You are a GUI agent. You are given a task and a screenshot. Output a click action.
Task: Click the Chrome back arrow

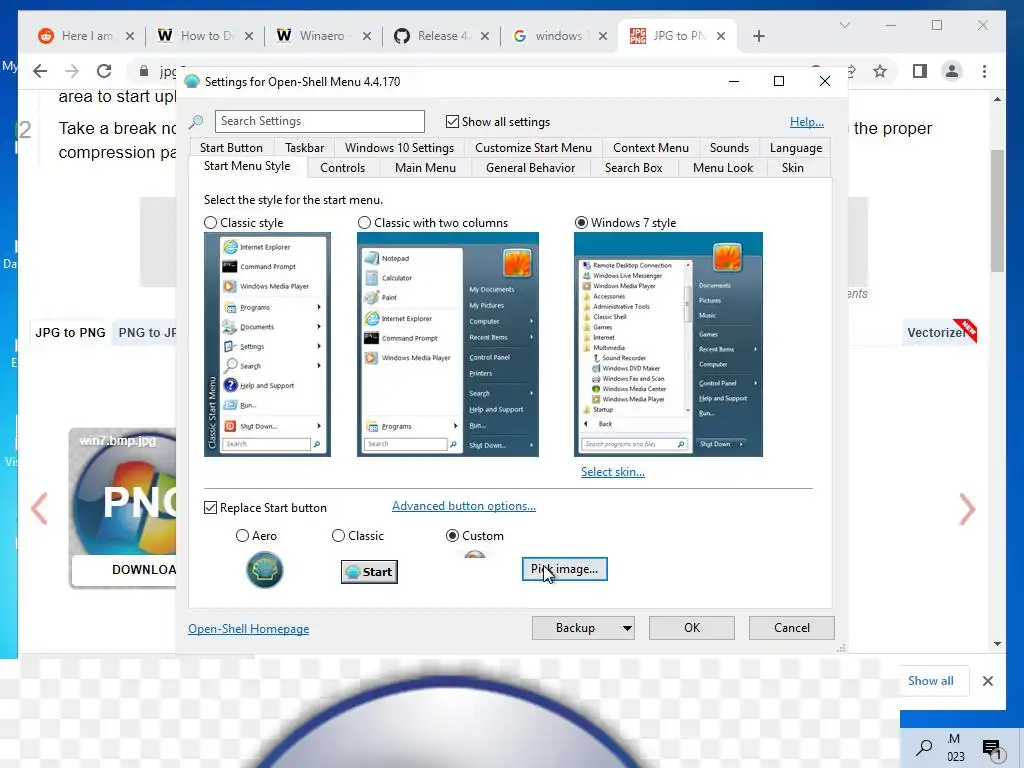point(40,71)
